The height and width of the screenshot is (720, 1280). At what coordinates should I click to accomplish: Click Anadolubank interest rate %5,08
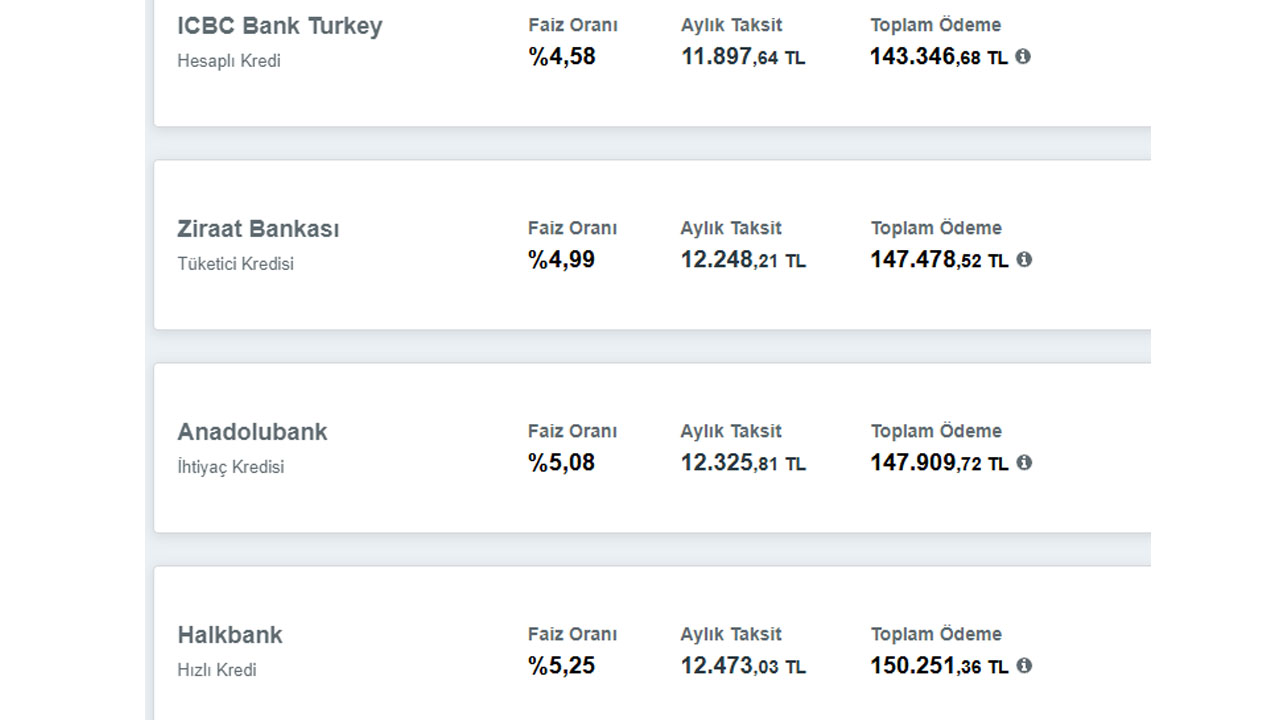(x=562, y=463)
